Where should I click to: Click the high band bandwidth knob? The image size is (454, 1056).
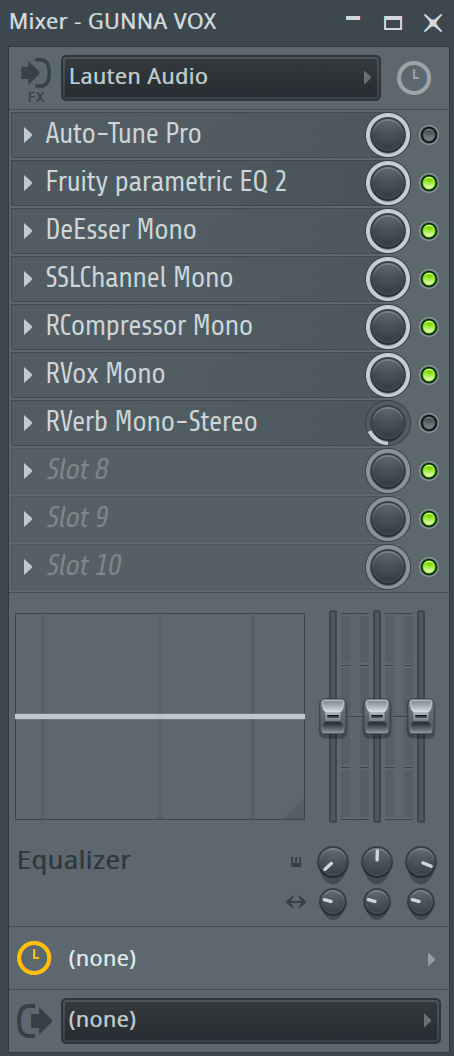tap(421, 902)
